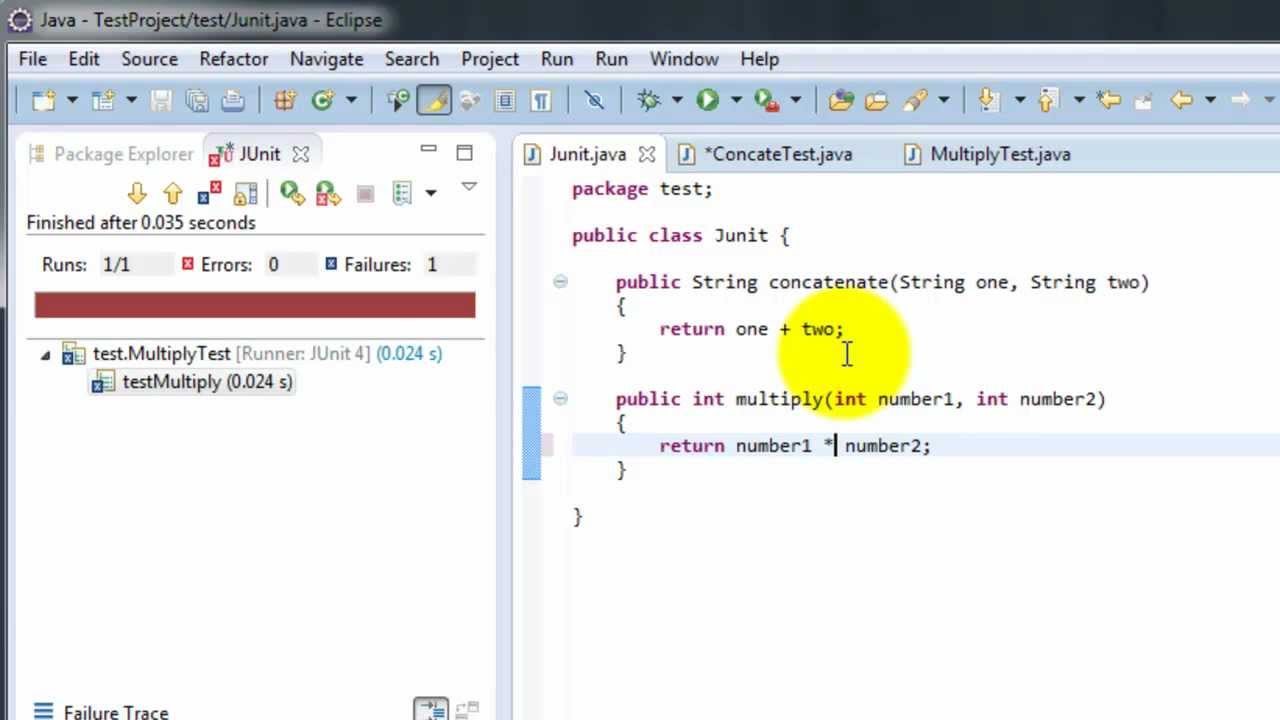Select the testMultiply failed test row

pos(192,382)
